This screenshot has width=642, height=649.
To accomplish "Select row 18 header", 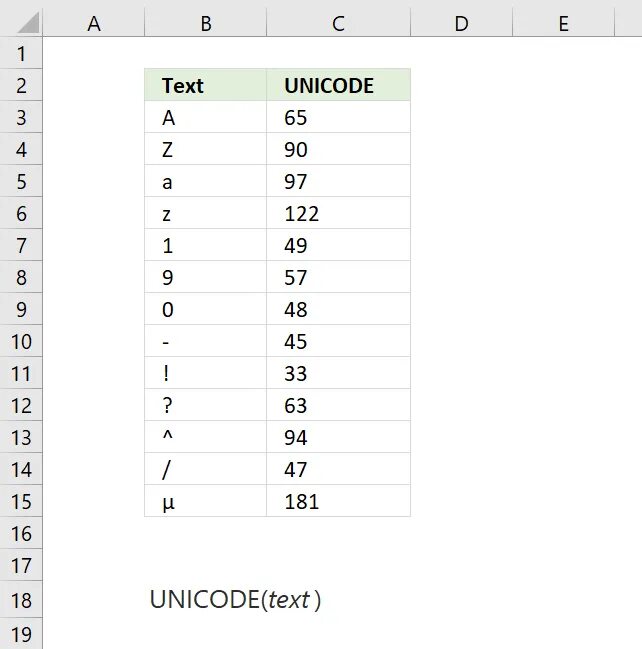I will point(21,599).
